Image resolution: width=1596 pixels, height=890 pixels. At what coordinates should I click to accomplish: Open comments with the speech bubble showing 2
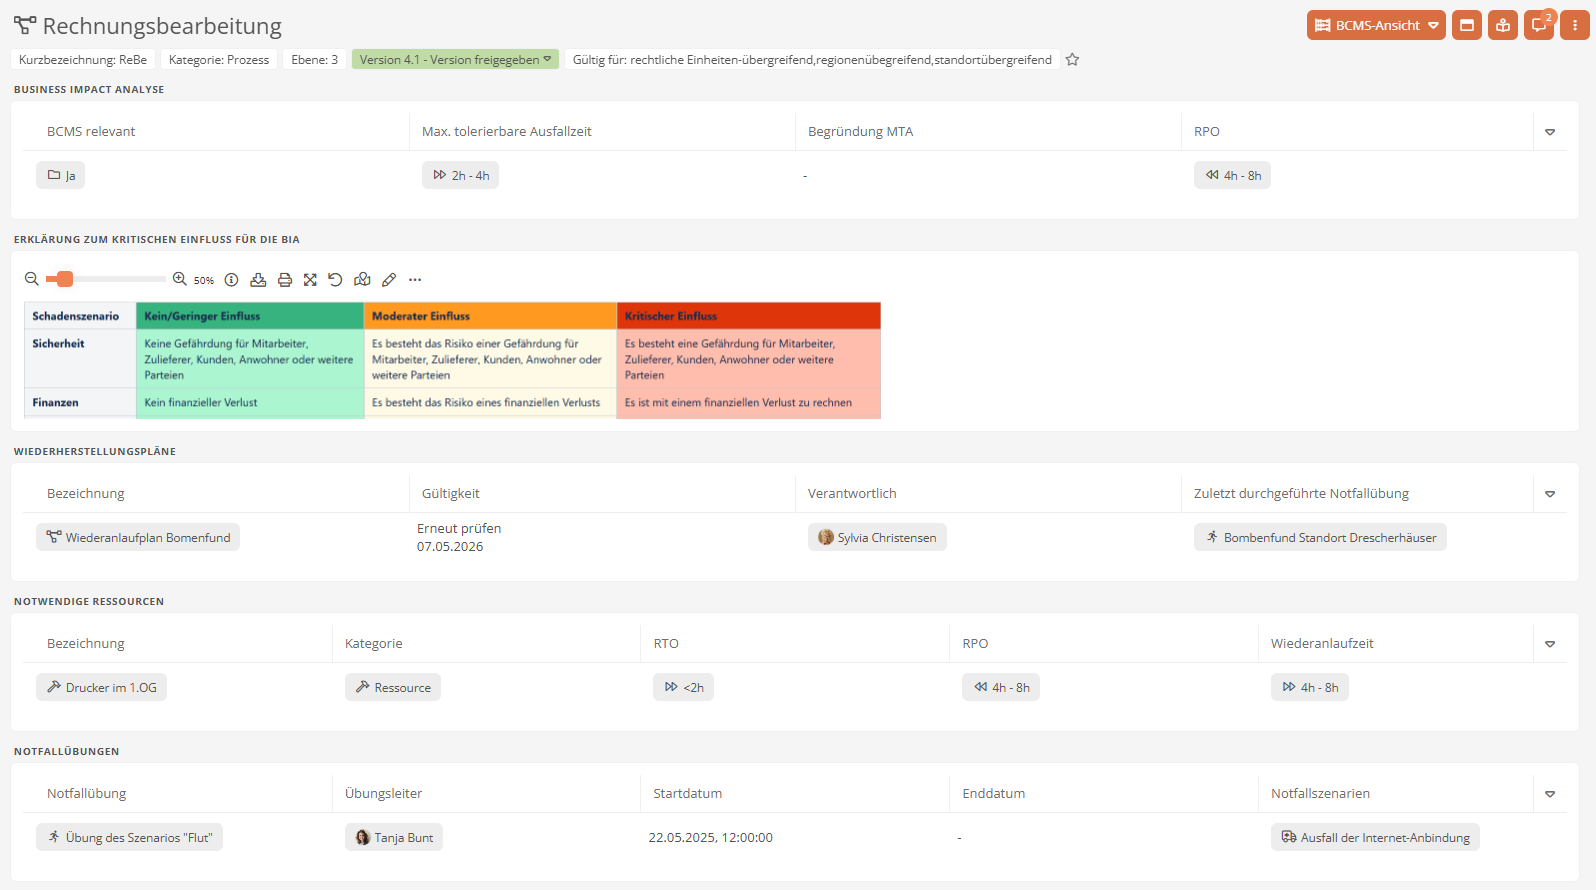[x=1539, y=25]
